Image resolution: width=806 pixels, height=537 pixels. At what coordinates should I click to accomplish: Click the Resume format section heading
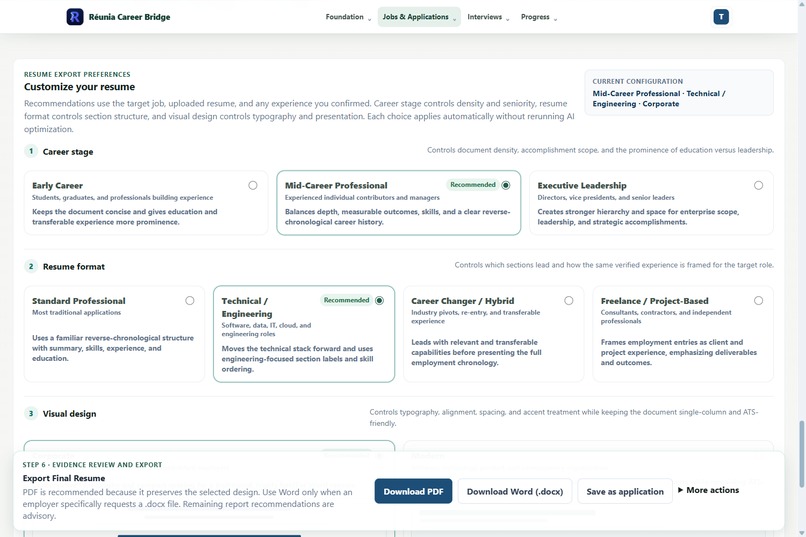click(x=74, y=267)
